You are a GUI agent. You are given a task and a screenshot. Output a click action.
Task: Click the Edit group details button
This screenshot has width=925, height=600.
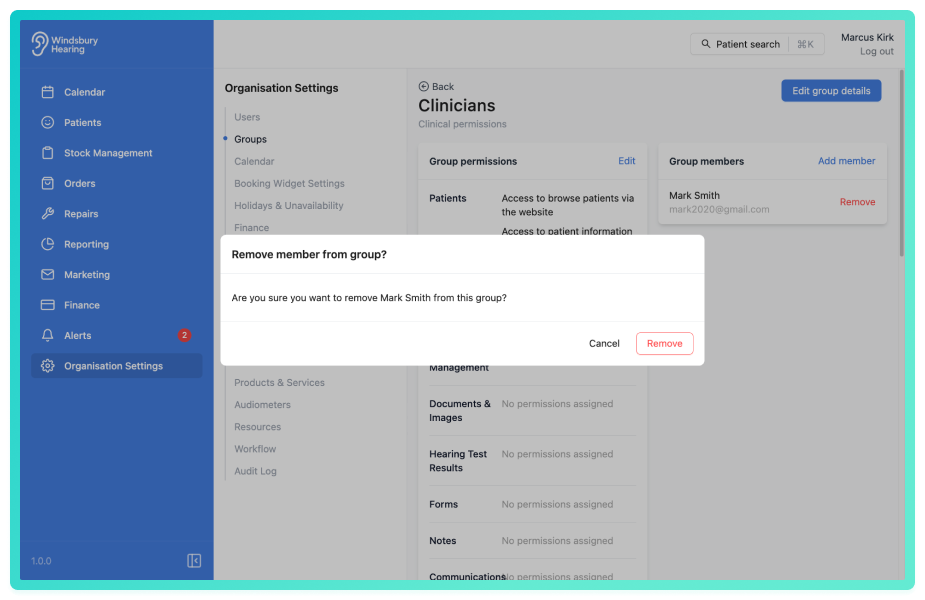point(831,91)
